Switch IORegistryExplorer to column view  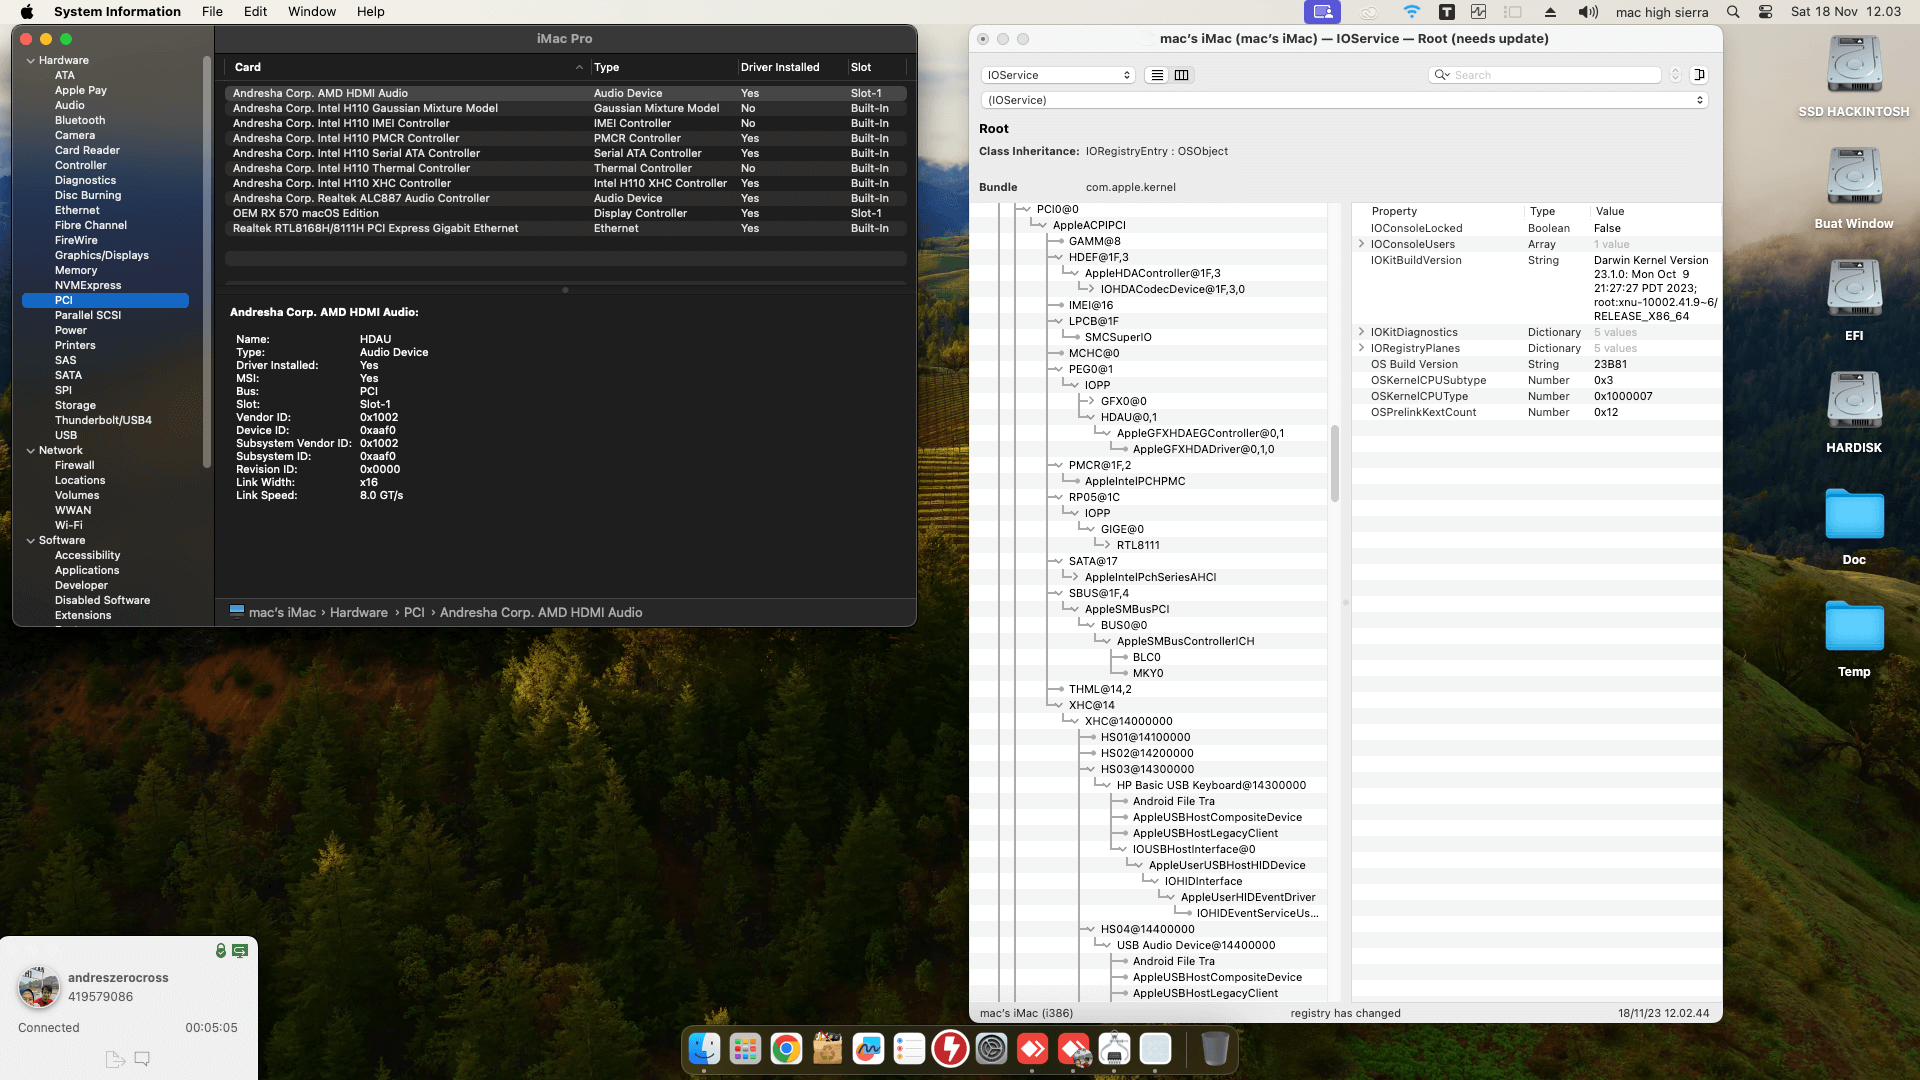(1181, 75)
